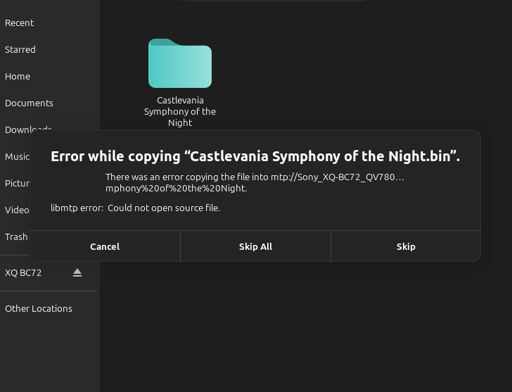
Task: Cancel the copy operation
Action: [x=105, y=246]
